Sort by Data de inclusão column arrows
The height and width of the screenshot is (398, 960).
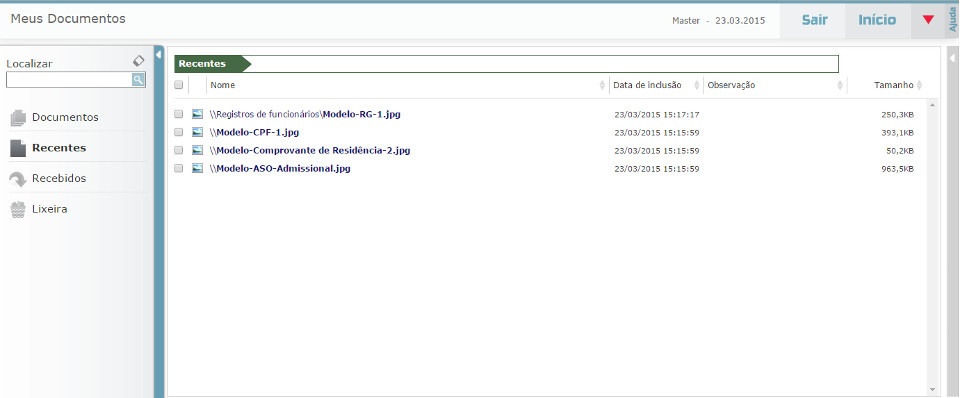(x=697, y=86)
